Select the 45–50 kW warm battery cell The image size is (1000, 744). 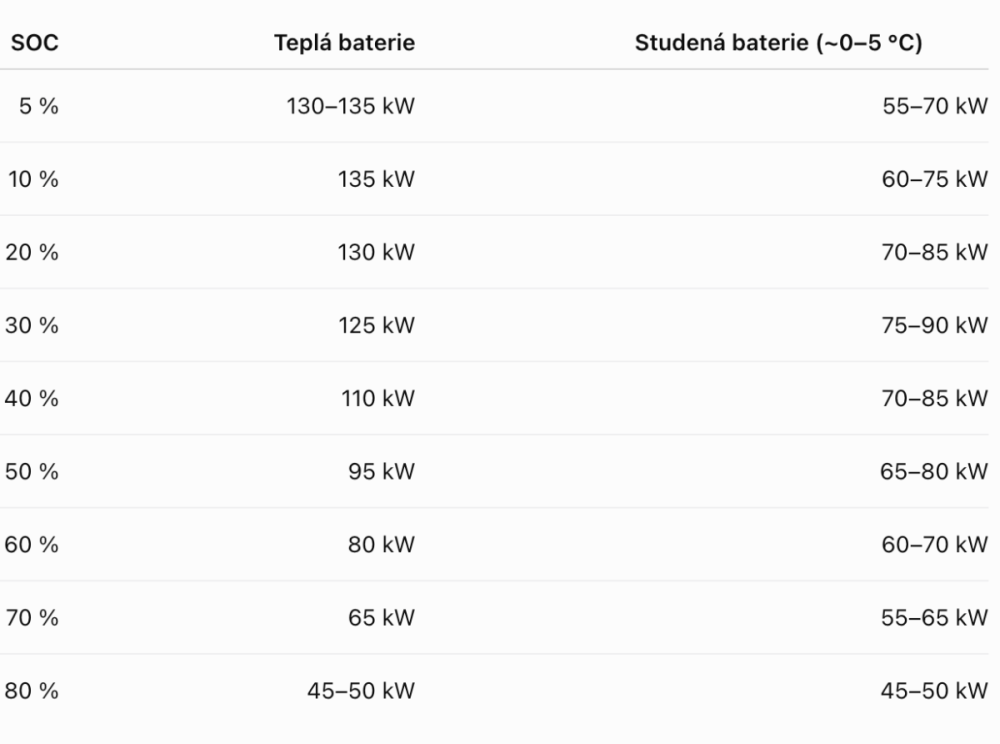361,691
